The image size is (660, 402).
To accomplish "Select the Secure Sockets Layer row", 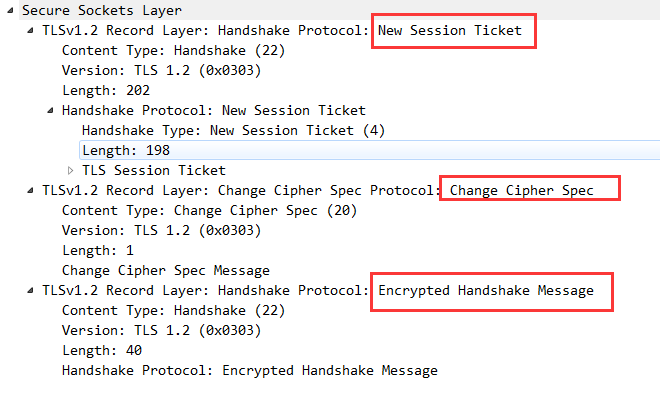I will tap(339, 10).
